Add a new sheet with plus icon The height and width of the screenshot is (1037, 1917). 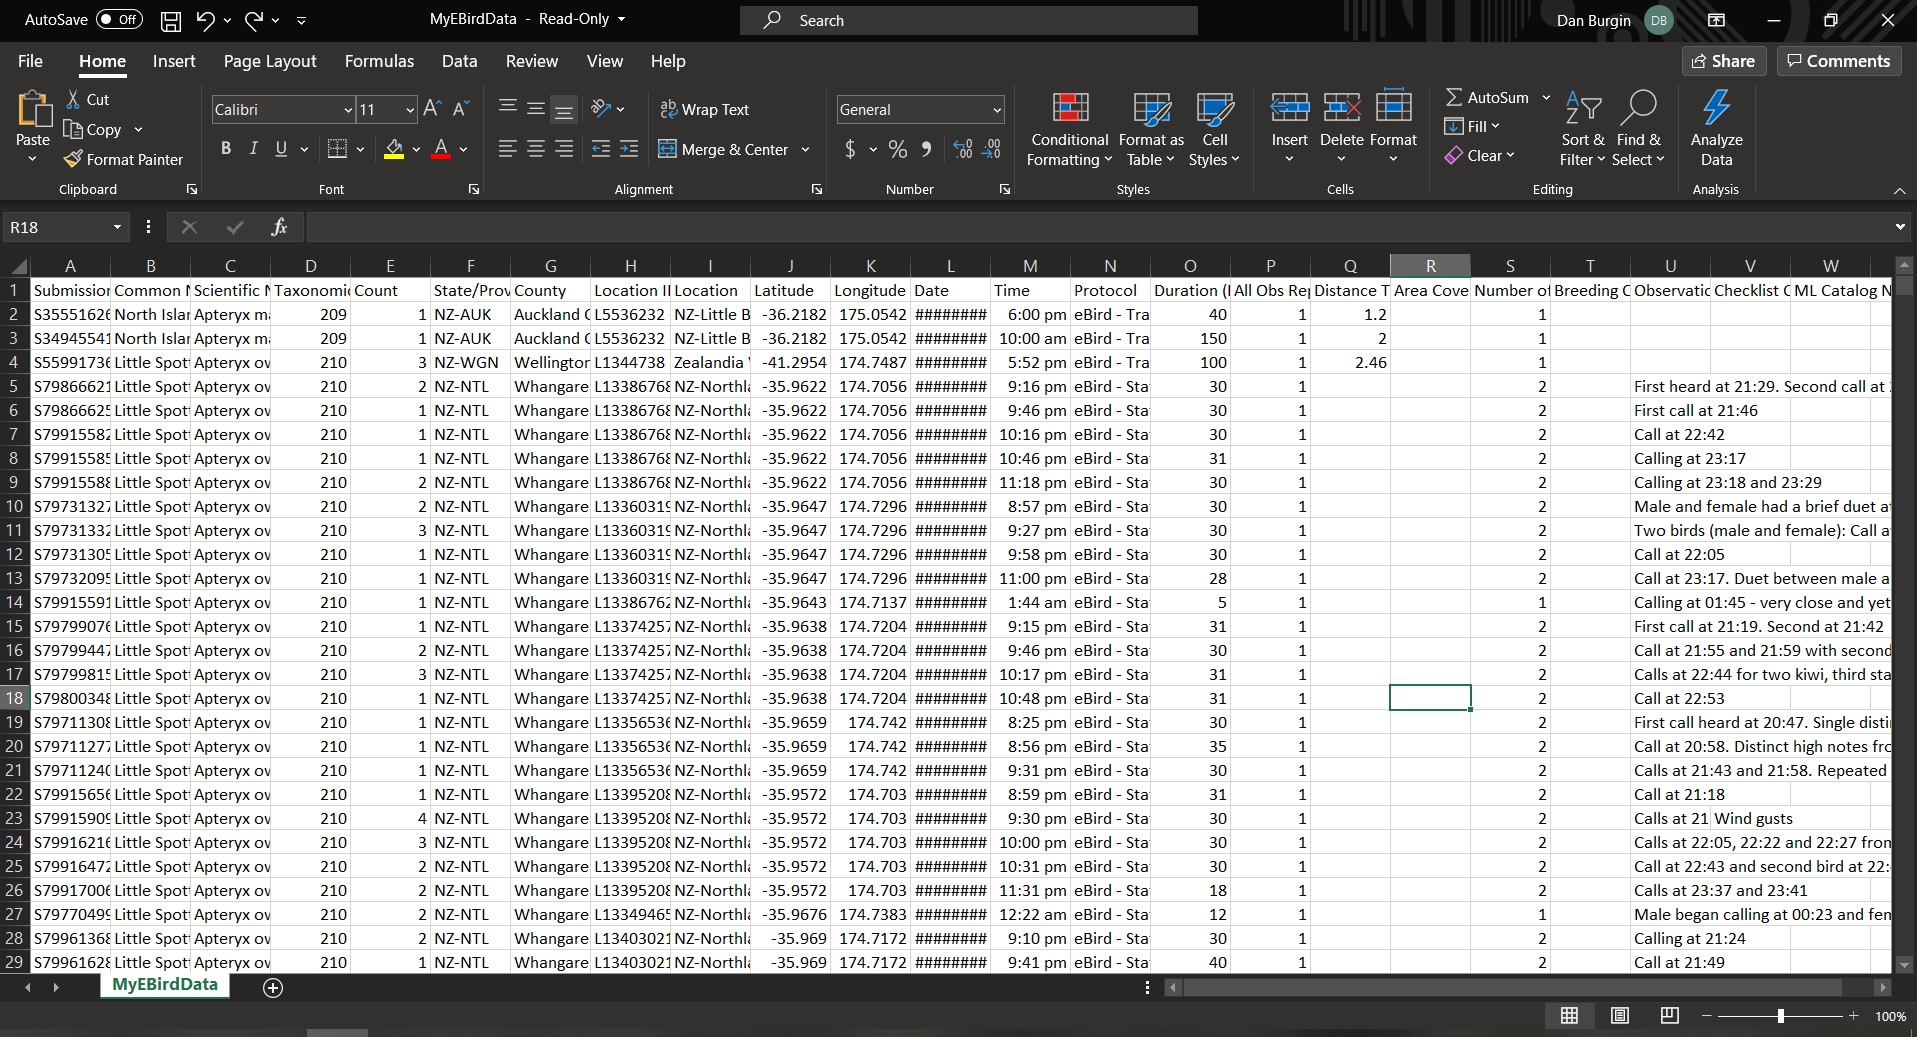coord(273,987)
